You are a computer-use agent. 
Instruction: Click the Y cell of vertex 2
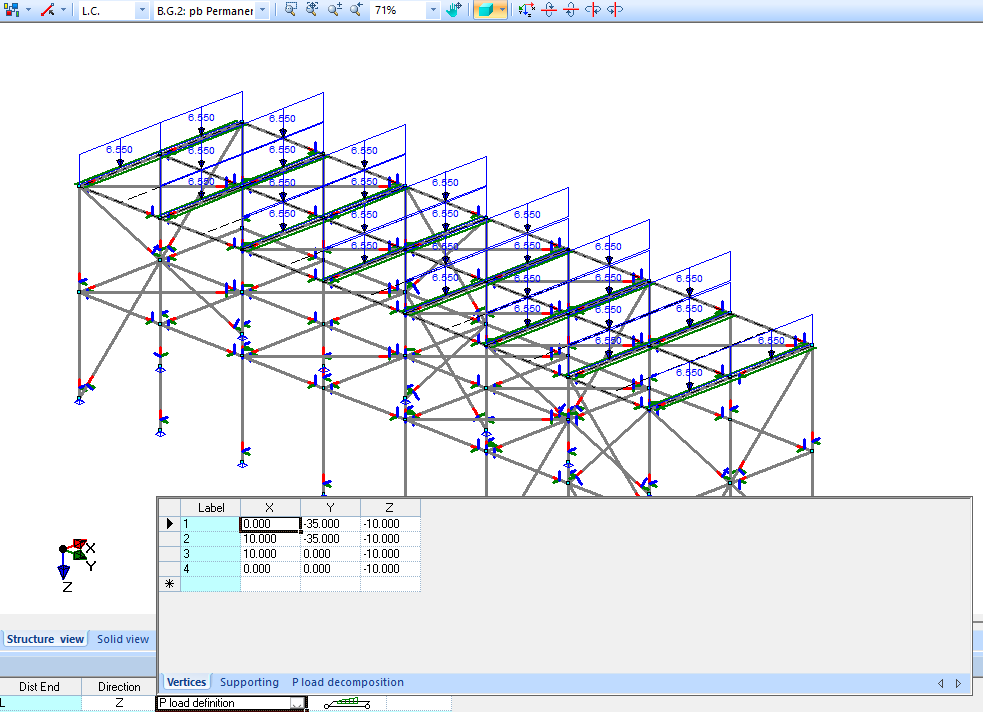(x=330, y=539)
